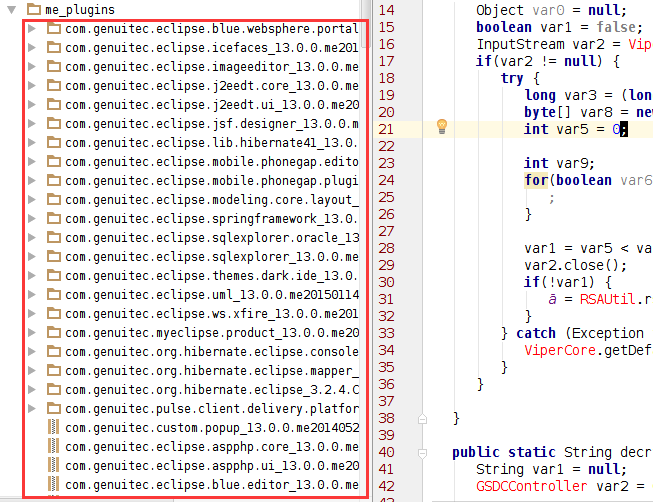Screen dimensions: 653x502
Task: Click jar icon of aspphp.core_13.0.0
Action: point(53,446)
